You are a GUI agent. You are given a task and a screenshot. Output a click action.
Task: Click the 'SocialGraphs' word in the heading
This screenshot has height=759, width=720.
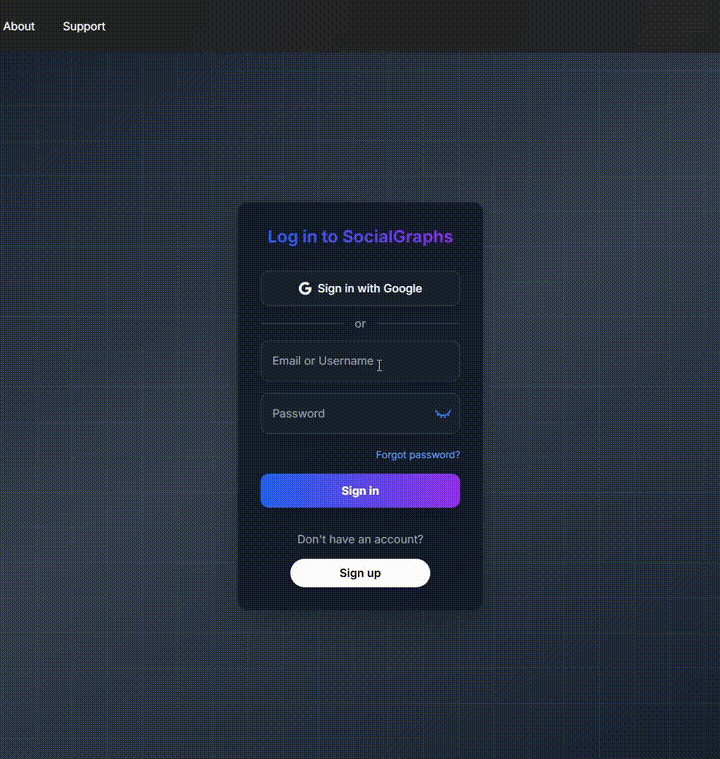click(397, 237)
